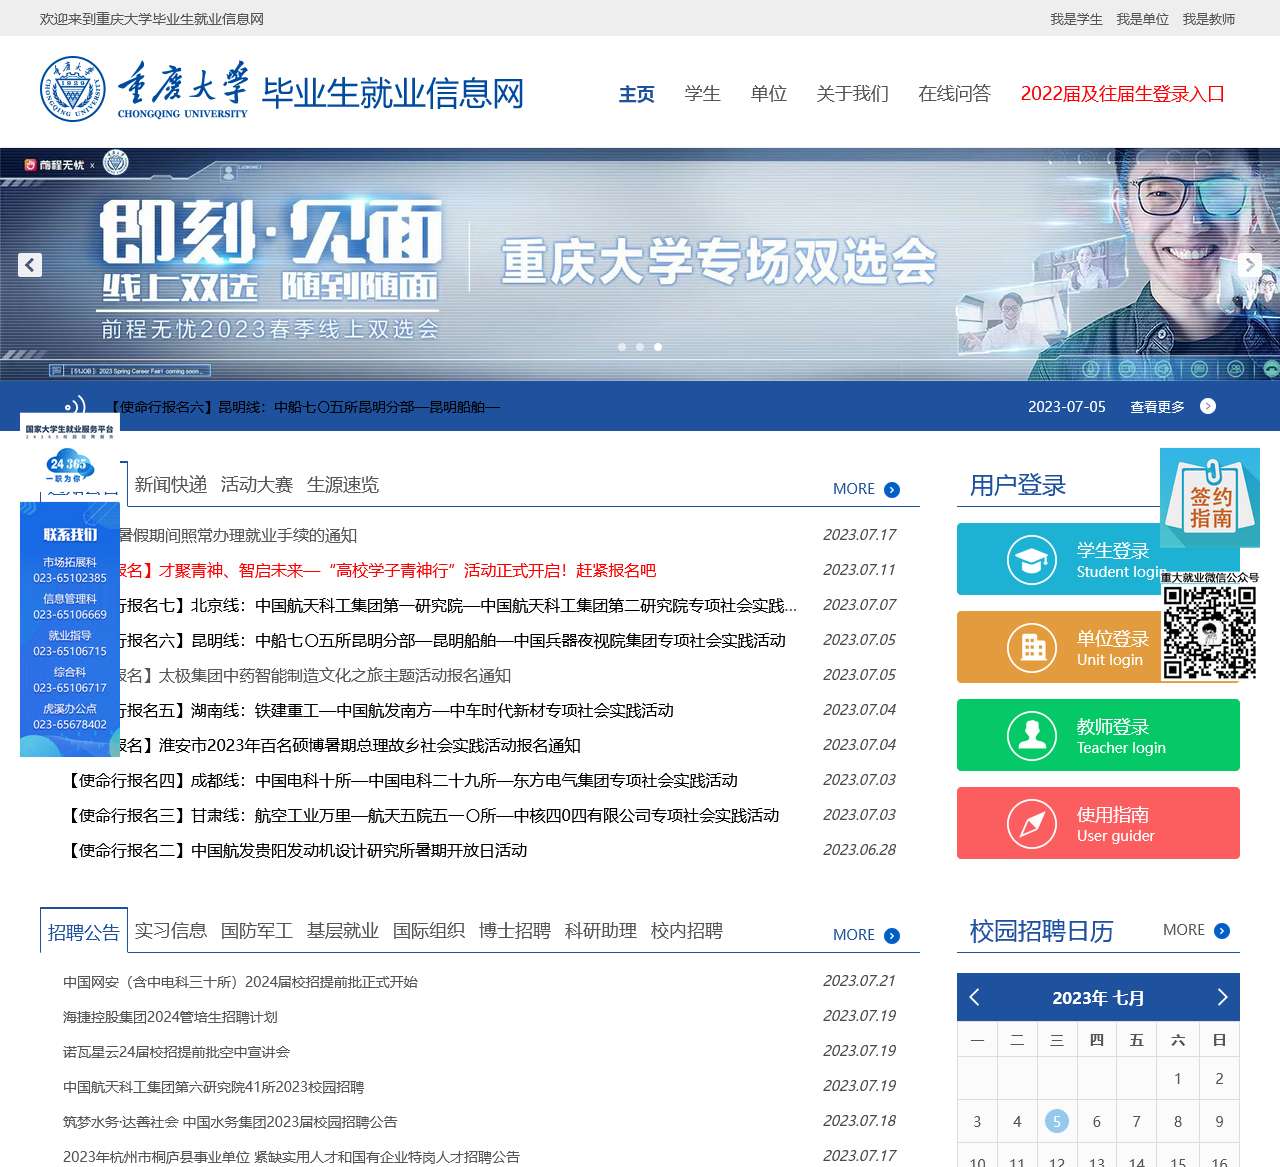Open the 学生 navigation item

703,94
